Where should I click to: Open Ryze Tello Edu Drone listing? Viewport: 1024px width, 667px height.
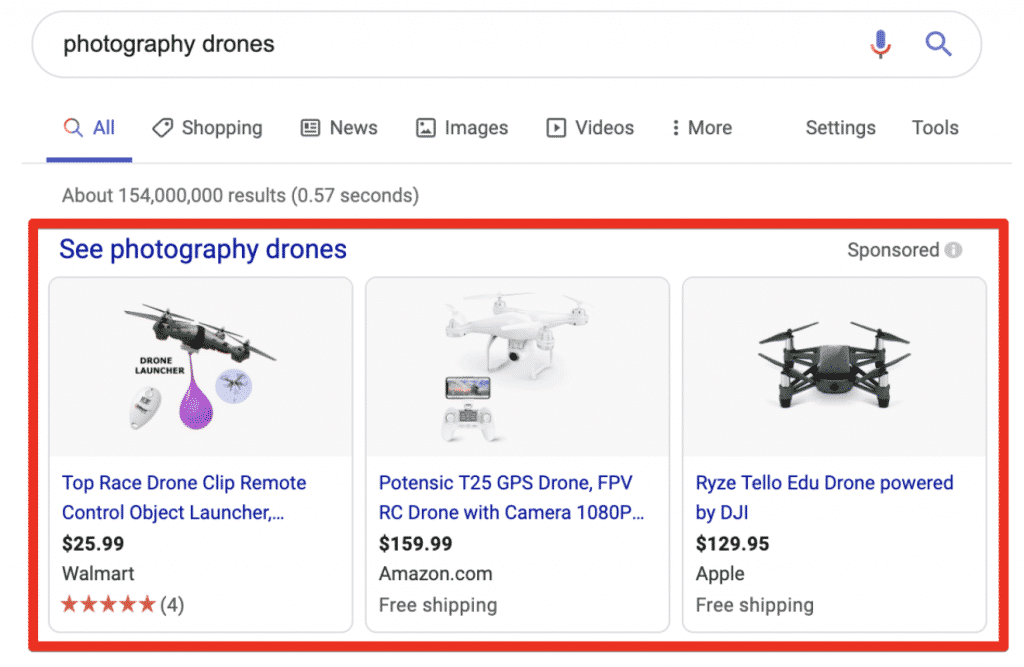(x=824, y=497)
